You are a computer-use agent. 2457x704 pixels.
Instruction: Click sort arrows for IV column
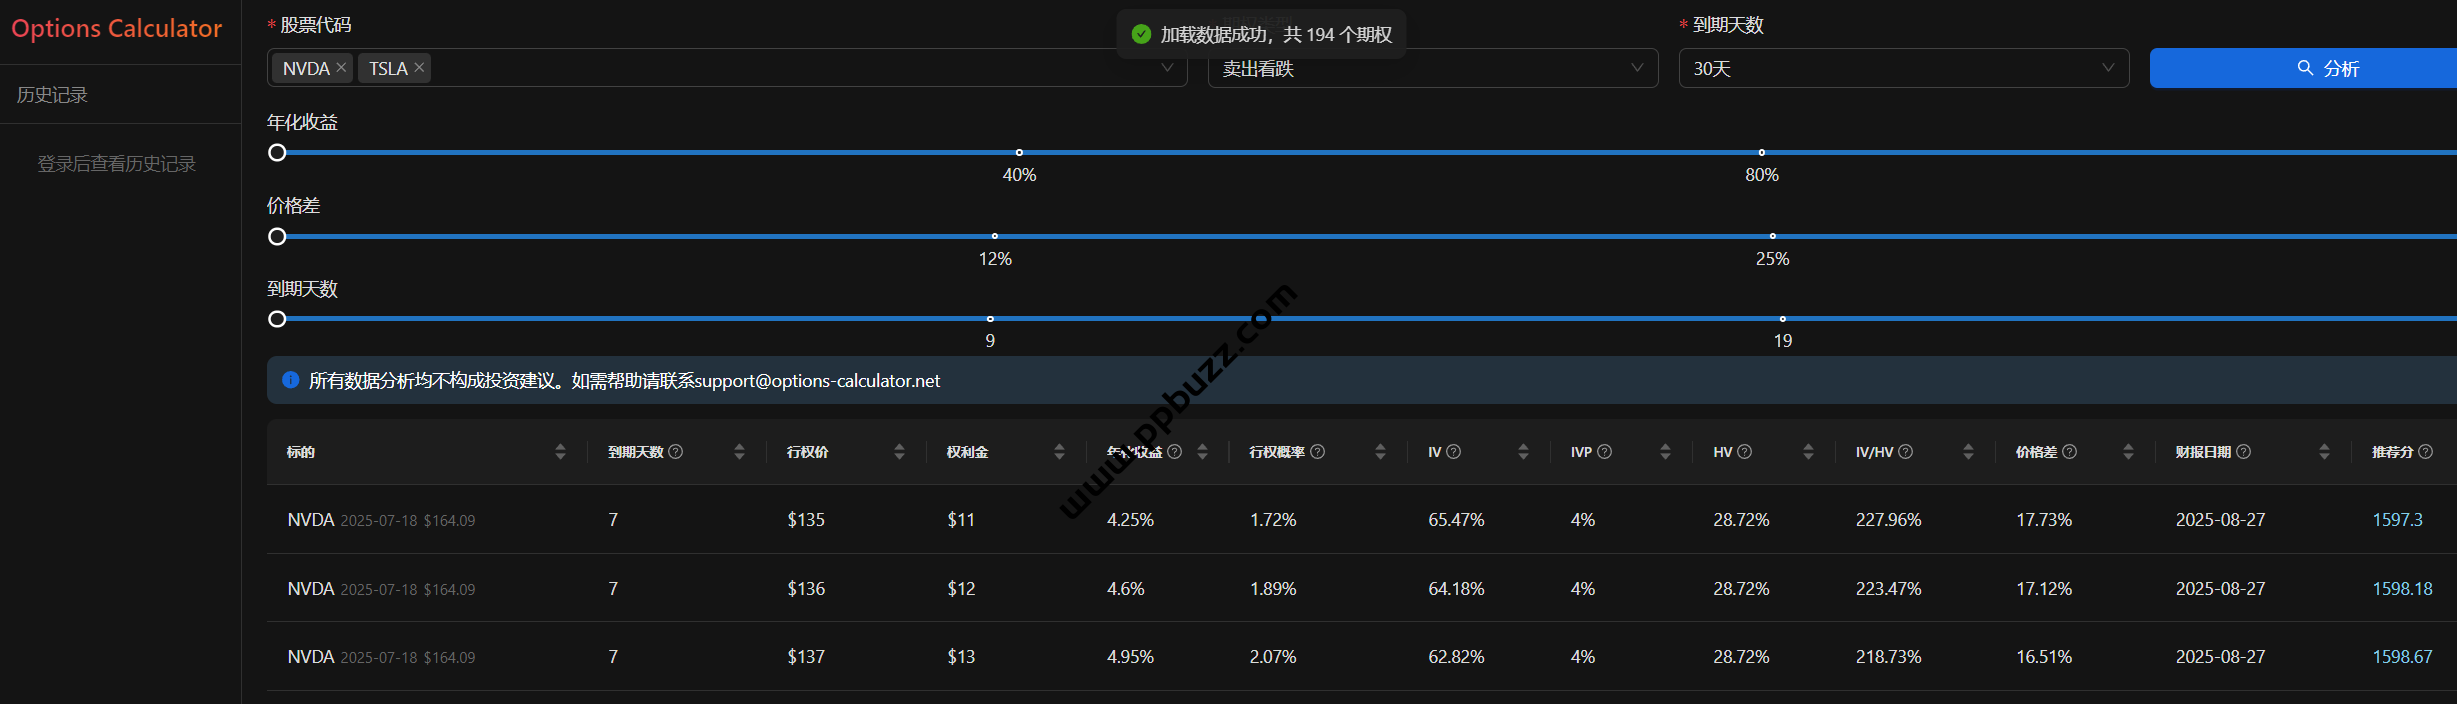click(x=1523, y=452)
